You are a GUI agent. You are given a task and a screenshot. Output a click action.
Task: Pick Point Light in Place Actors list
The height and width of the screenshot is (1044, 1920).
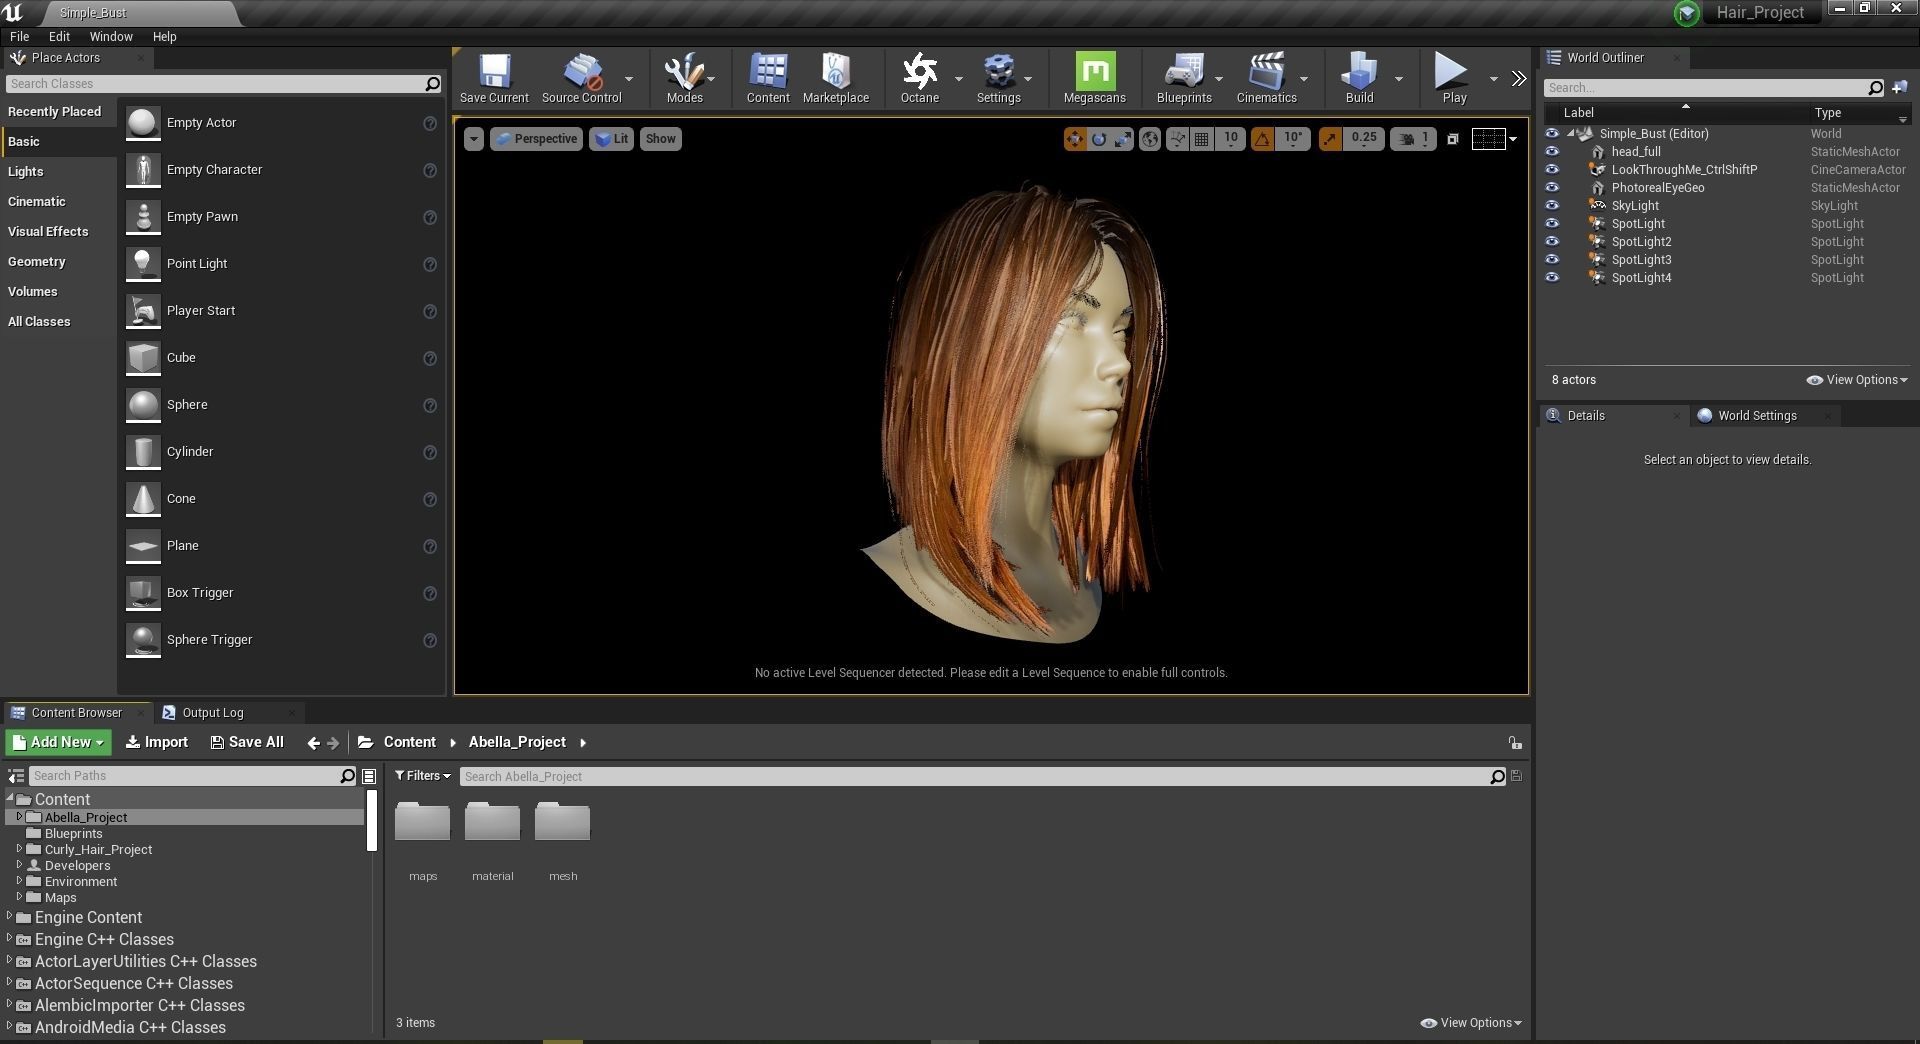tap(281, 264)
